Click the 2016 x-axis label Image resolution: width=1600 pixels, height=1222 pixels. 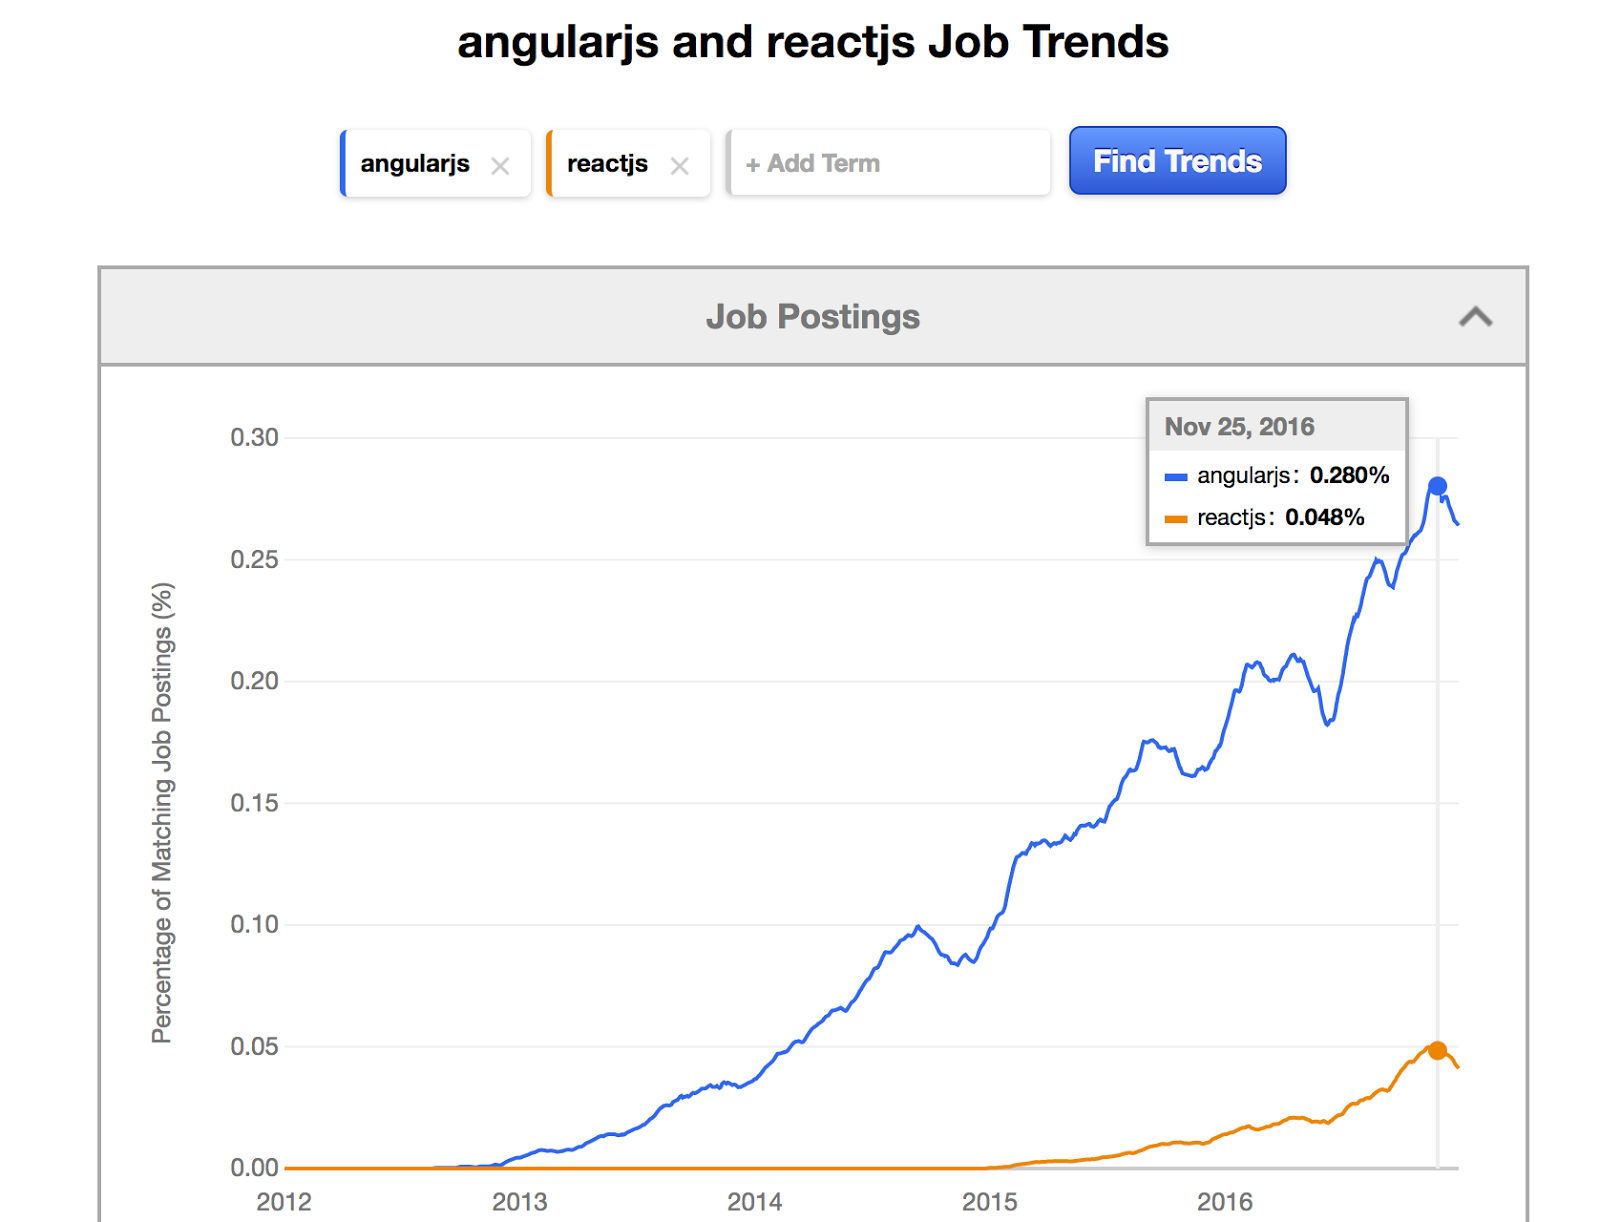pos(1224,1202)
